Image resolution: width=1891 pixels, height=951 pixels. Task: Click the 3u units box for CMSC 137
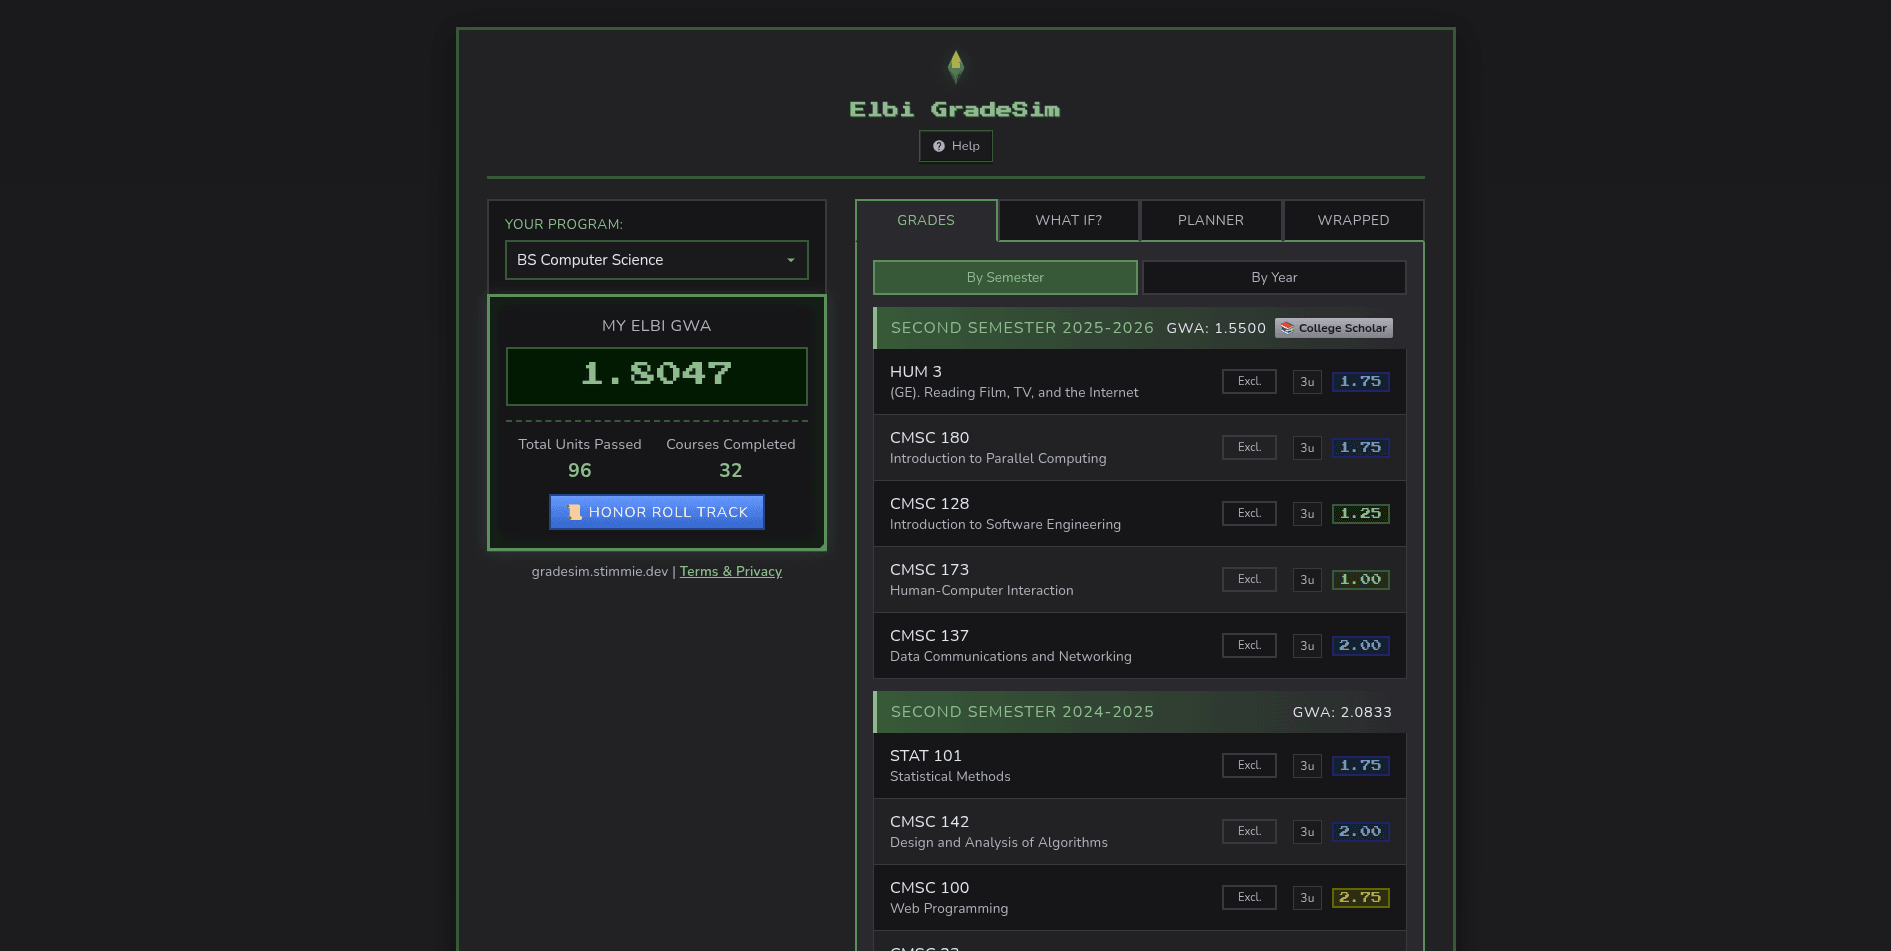click(x=1307, y=646)
